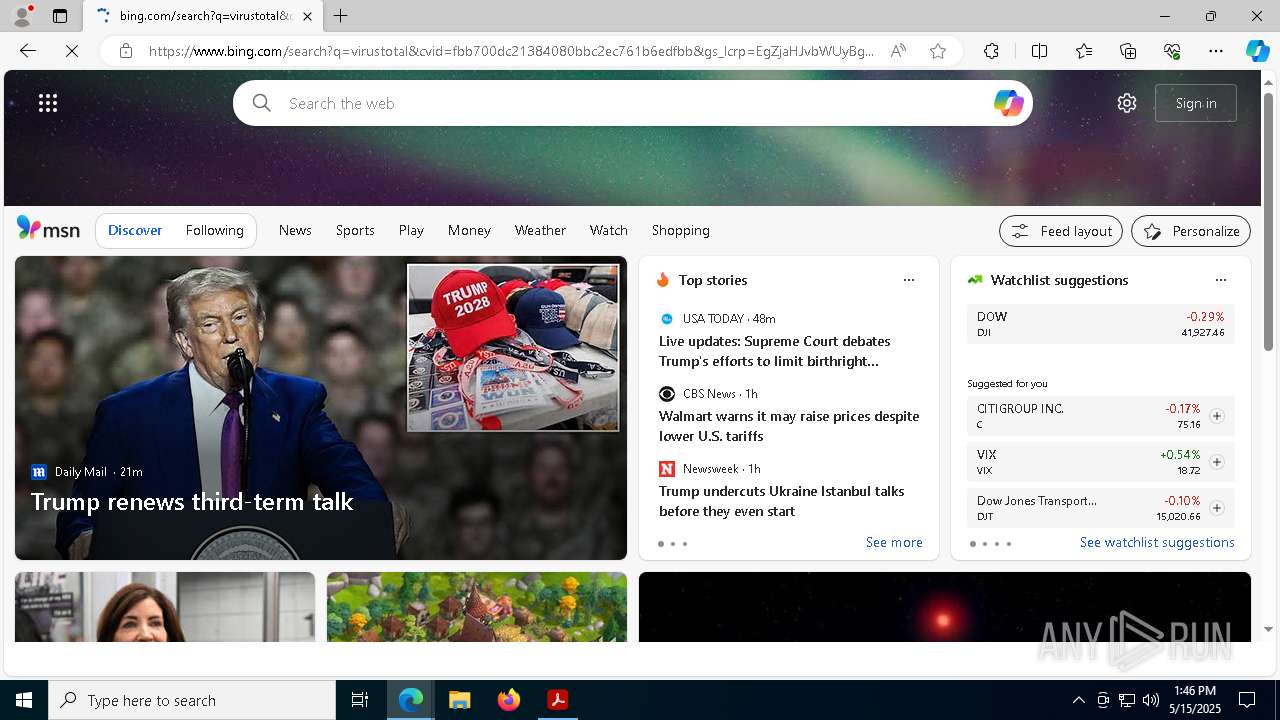Open the Extensions puzzle icon
Image resolution: width=1280 pixels, height=720 pixels.
(991, 51)
